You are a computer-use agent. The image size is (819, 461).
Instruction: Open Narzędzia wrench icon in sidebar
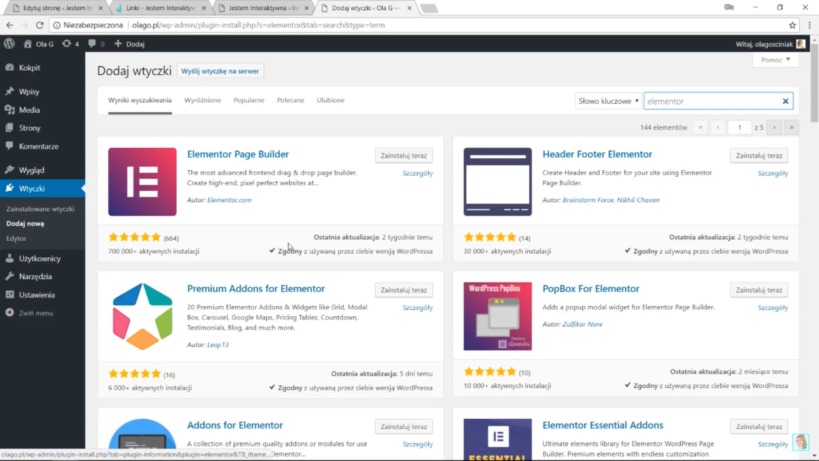click(x=9, y=276)
